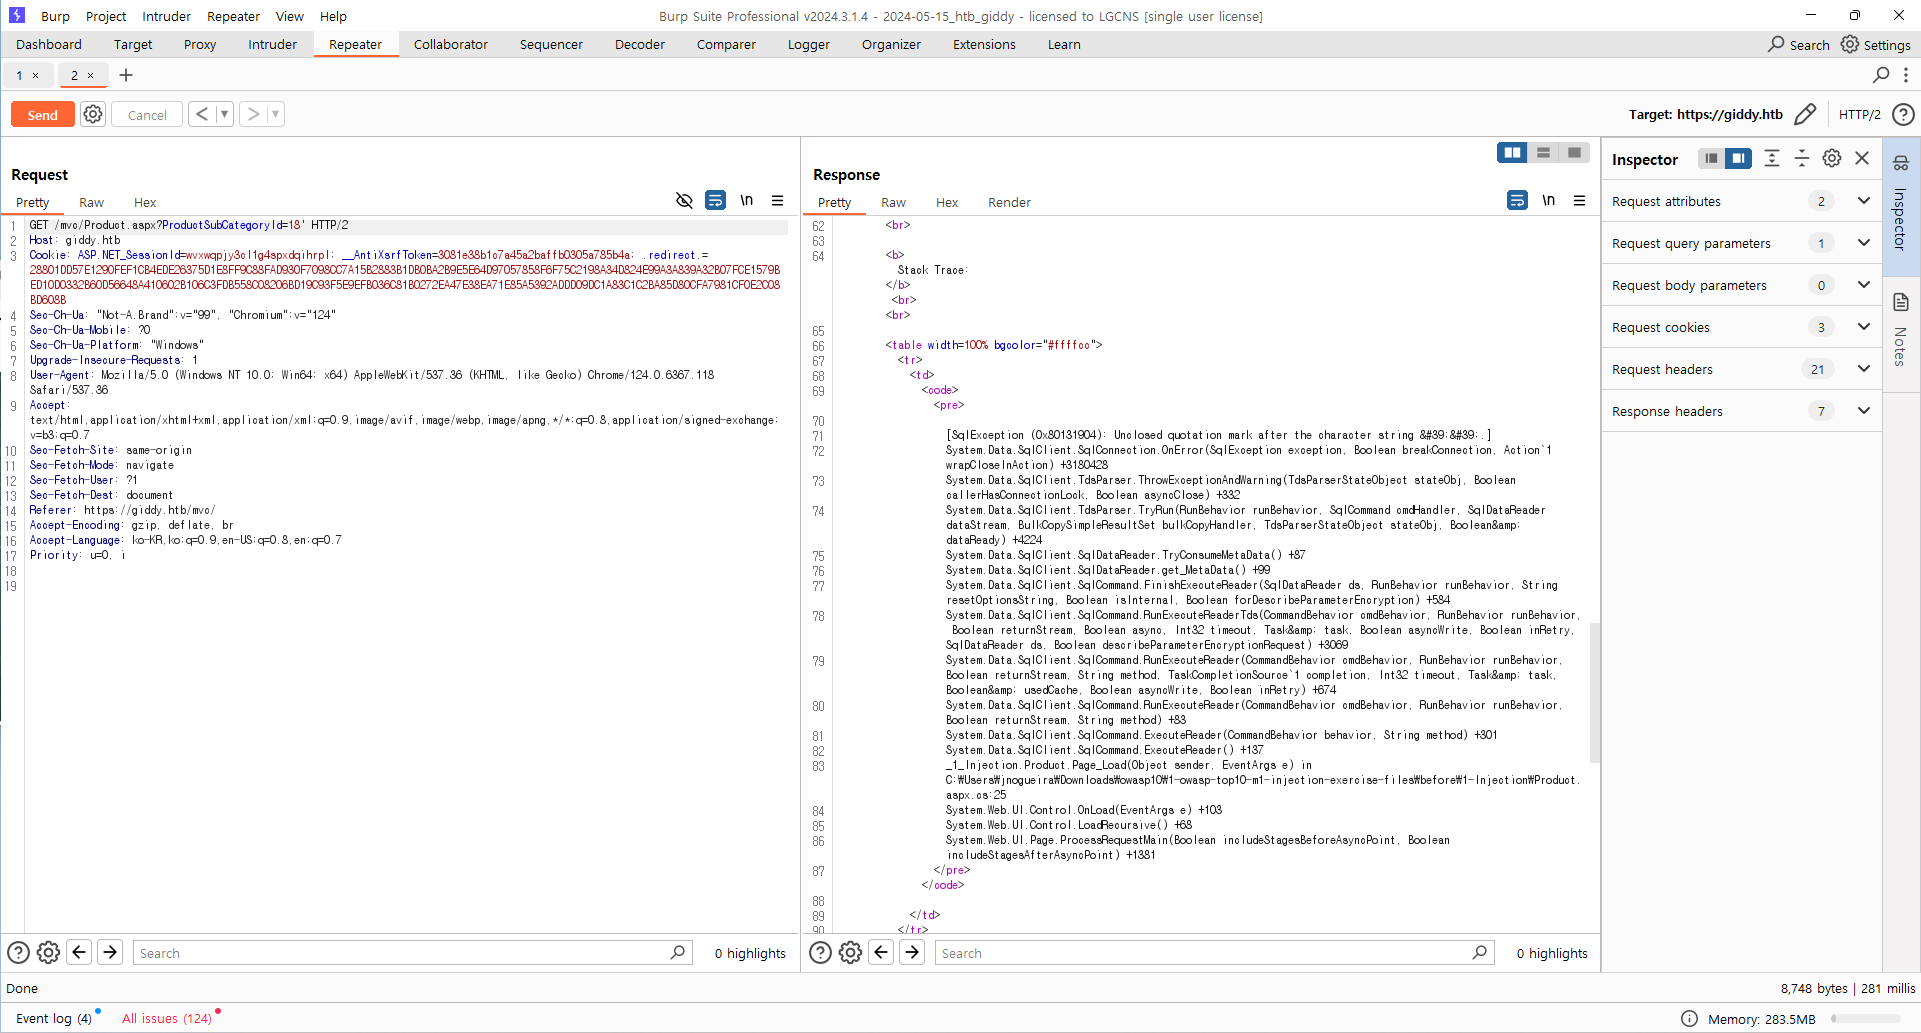Click the top Search button
This screenshot has width=1921, height=1033.
(1798, 44)
